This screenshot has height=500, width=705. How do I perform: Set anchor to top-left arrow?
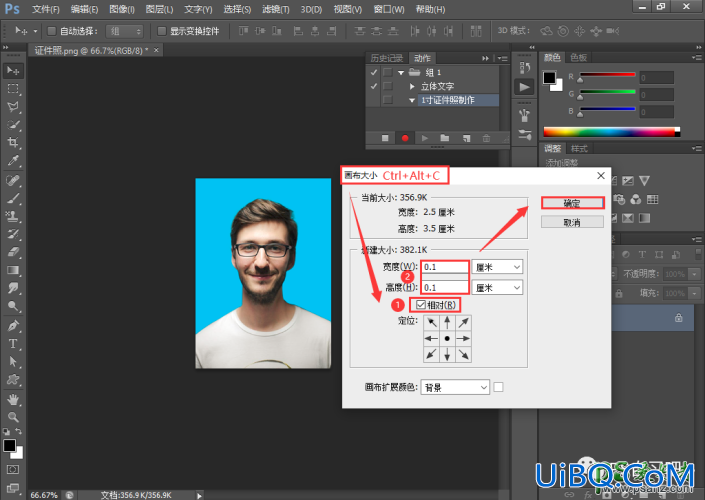431,322
